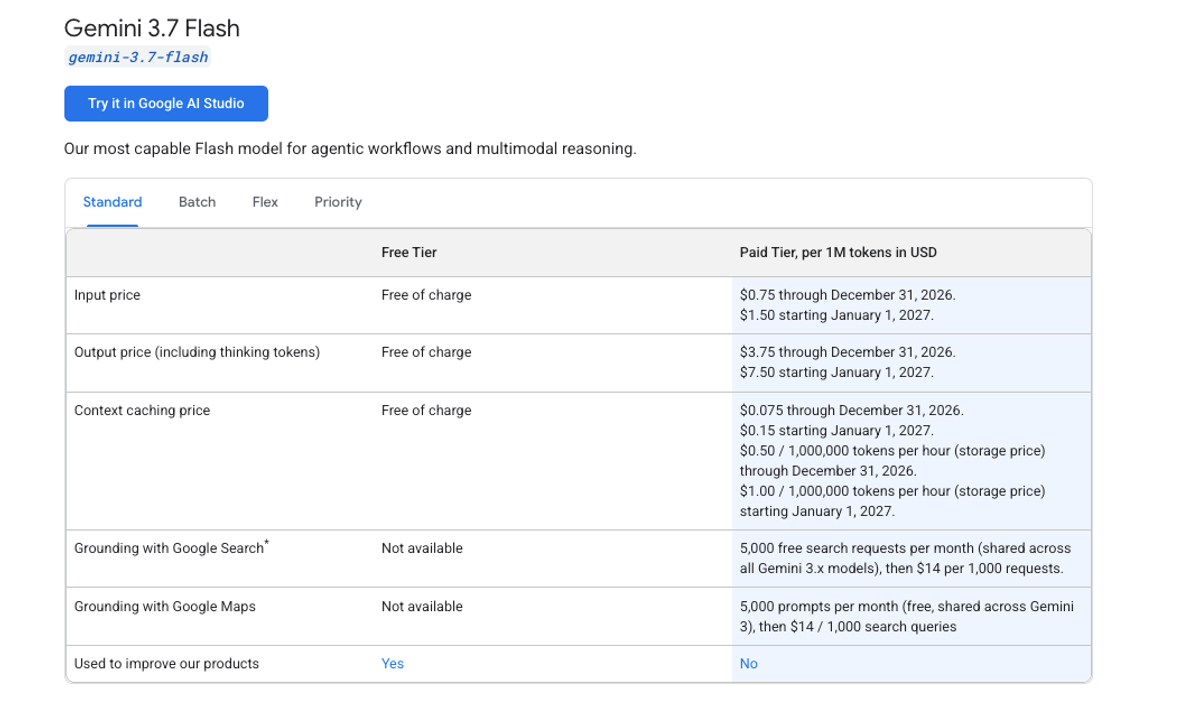
Task: Click the Input price row label
Action: (107, 295)
